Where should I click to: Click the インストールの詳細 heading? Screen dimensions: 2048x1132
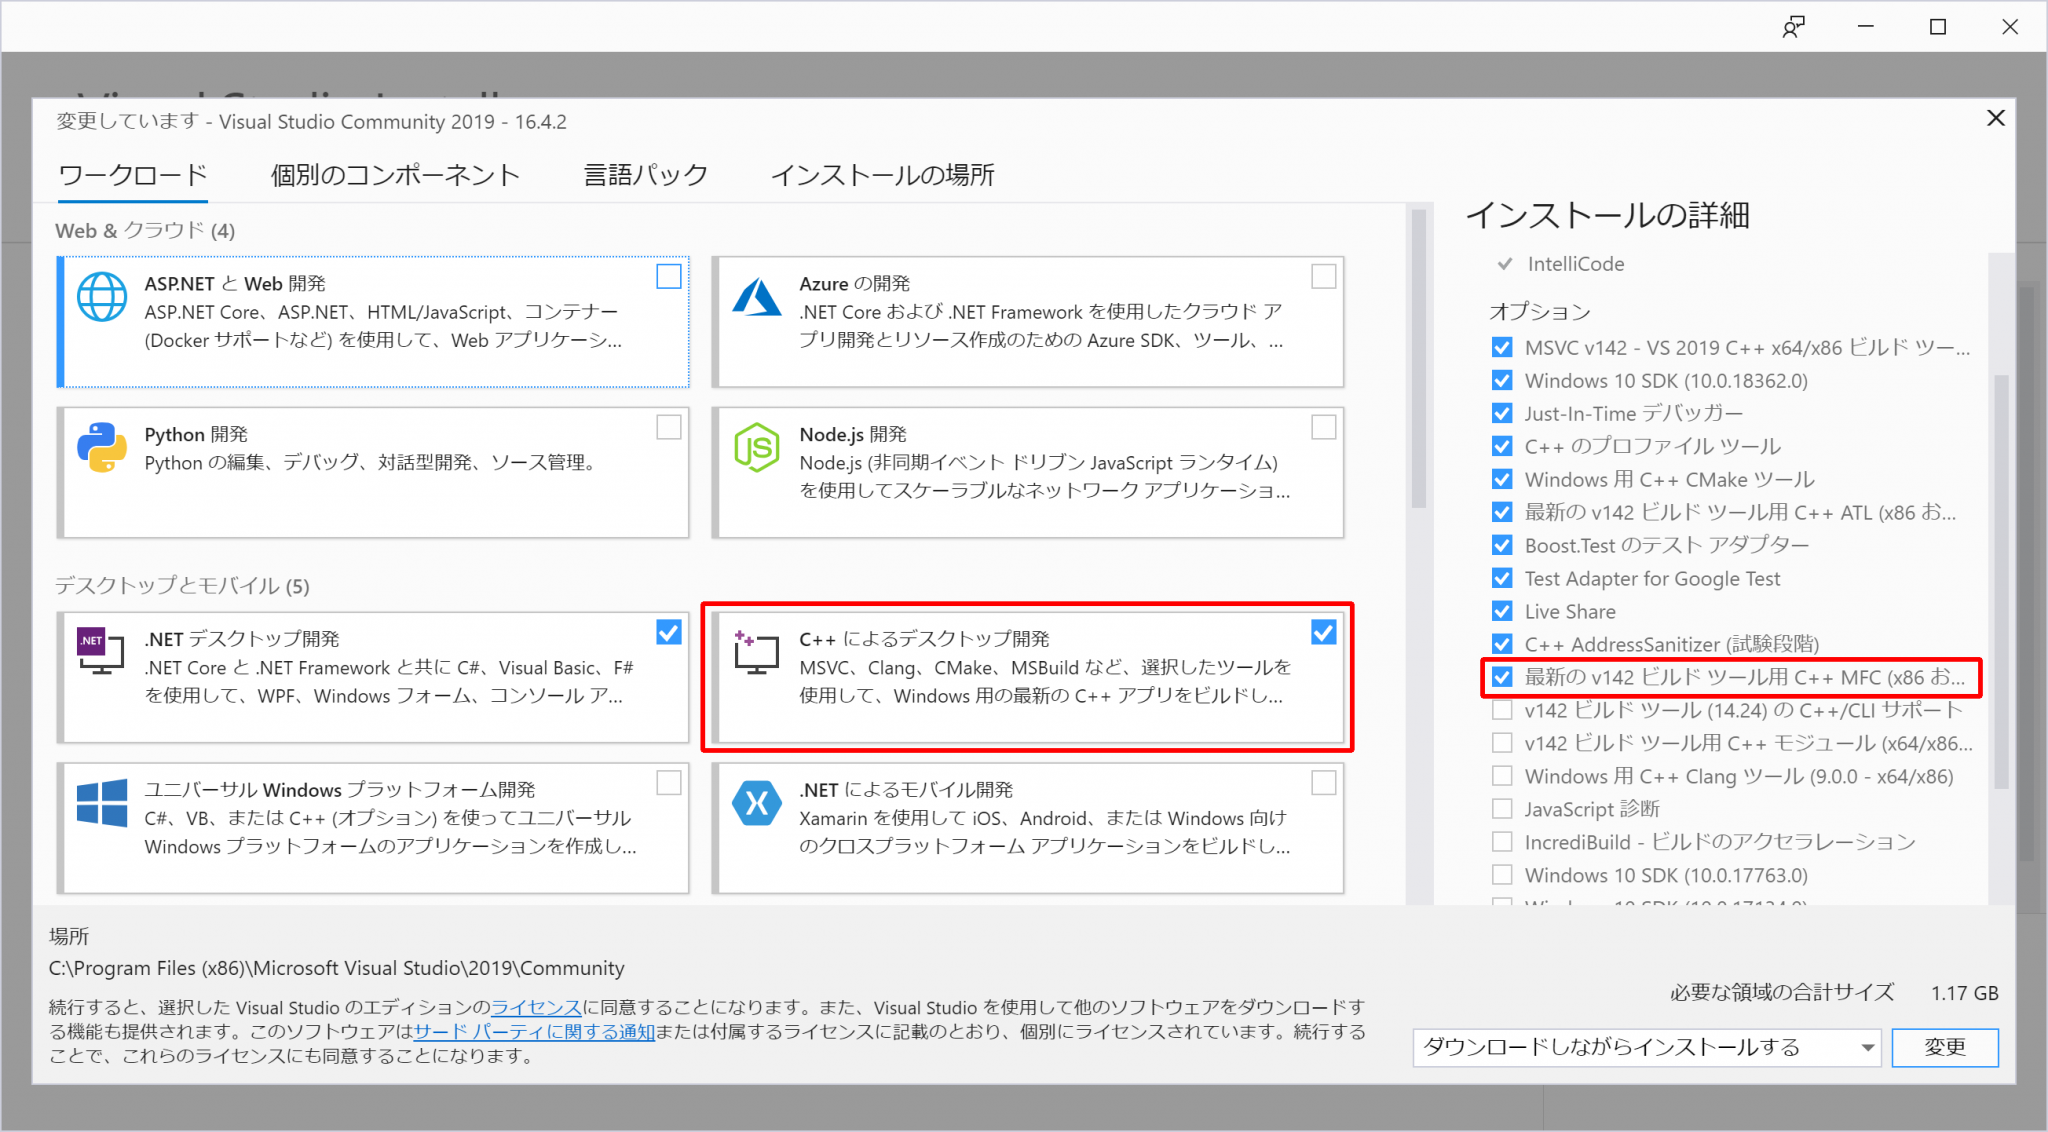[x=1607, y=215]
